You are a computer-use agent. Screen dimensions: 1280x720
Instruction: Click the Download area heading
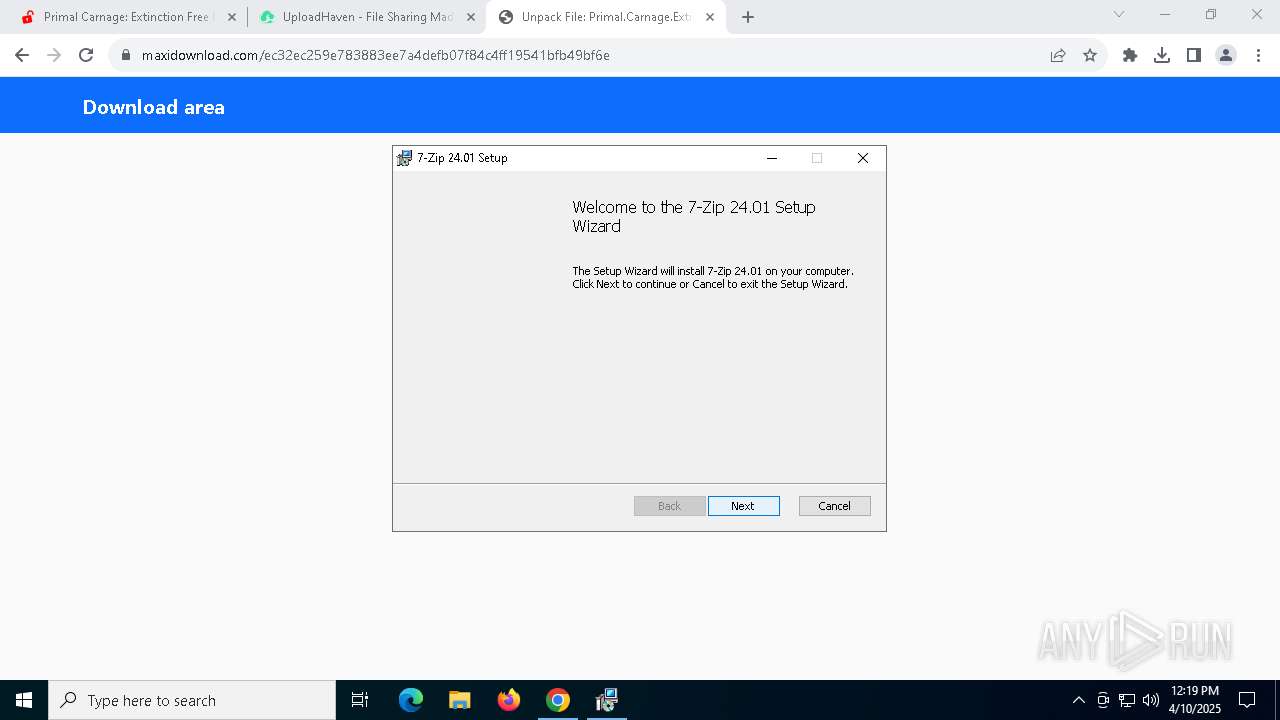pyautogui.click(x=154, y=107)
